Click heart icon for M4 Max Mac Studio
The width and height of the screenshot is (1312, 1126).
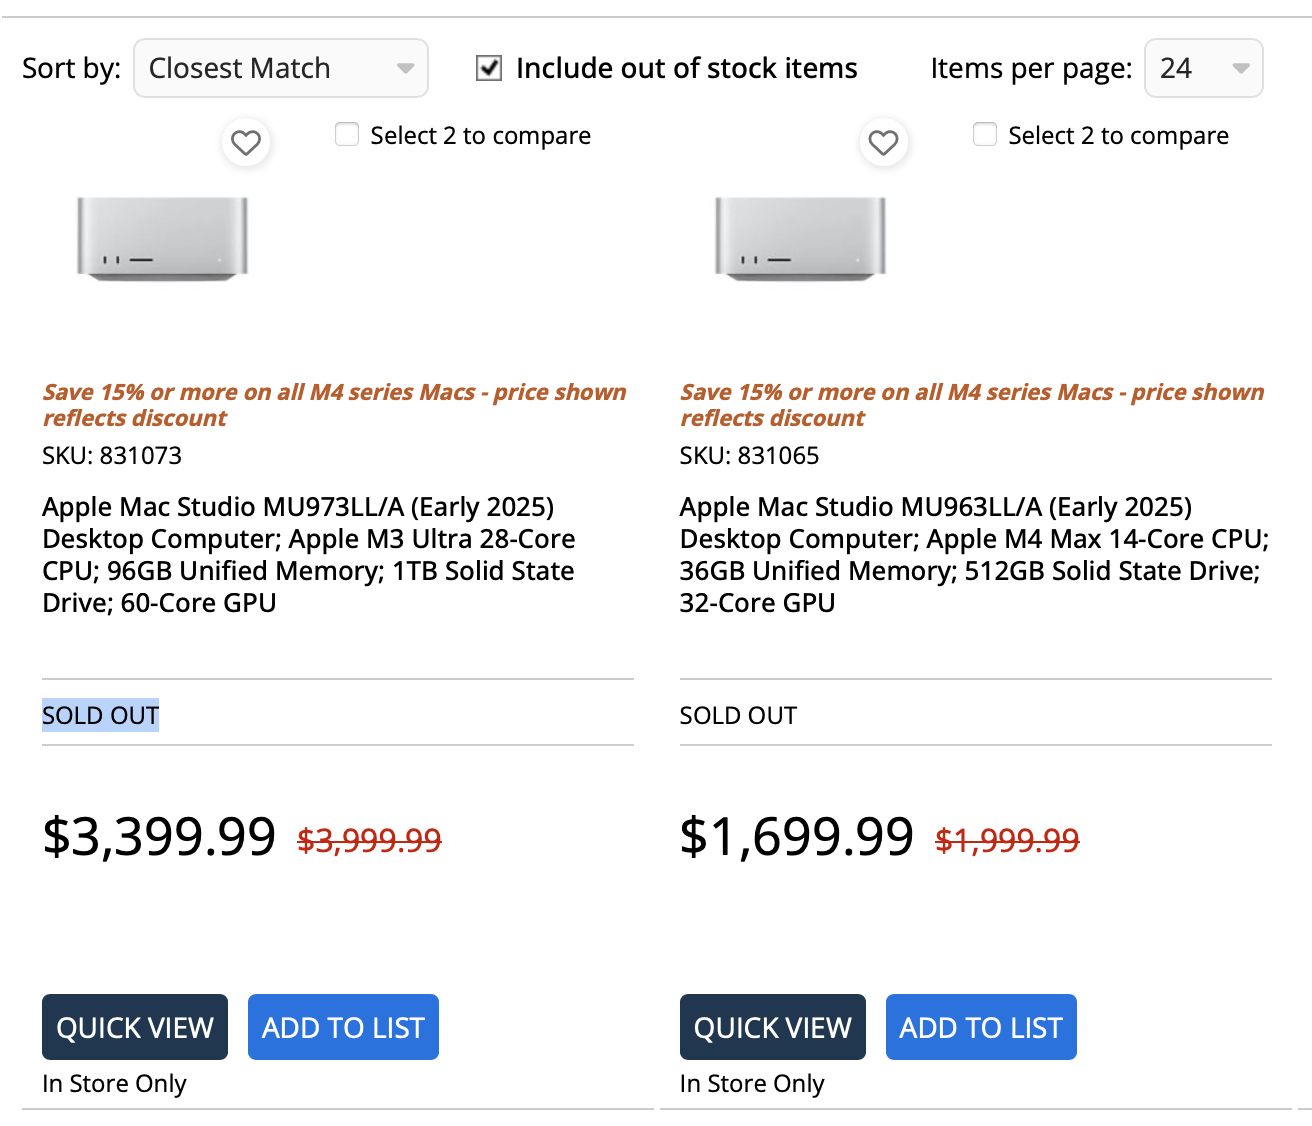[883, 143]
